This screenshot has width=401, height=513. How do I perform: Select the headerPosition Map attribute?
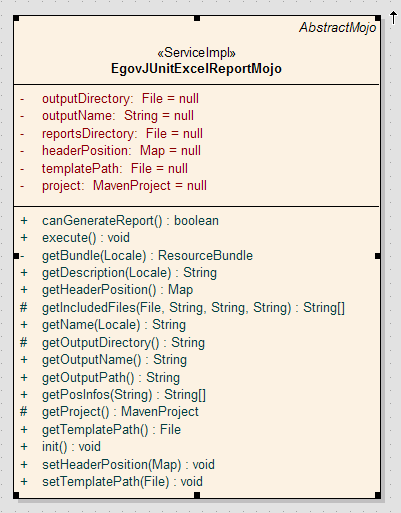tap(111, 151)
